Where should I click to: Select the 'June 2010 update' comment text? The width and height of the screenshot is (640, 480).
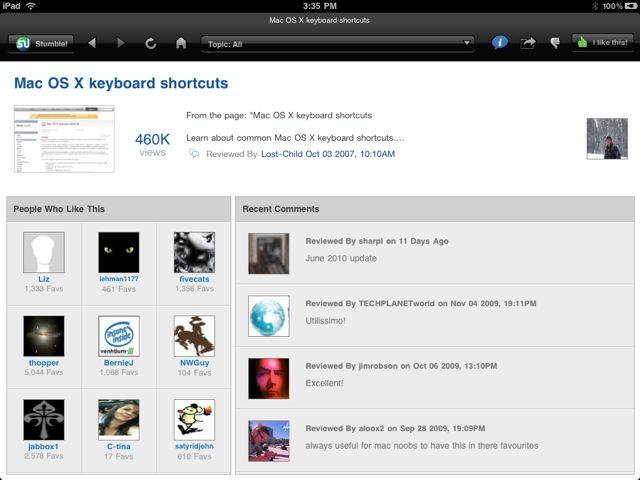[341, 258]
